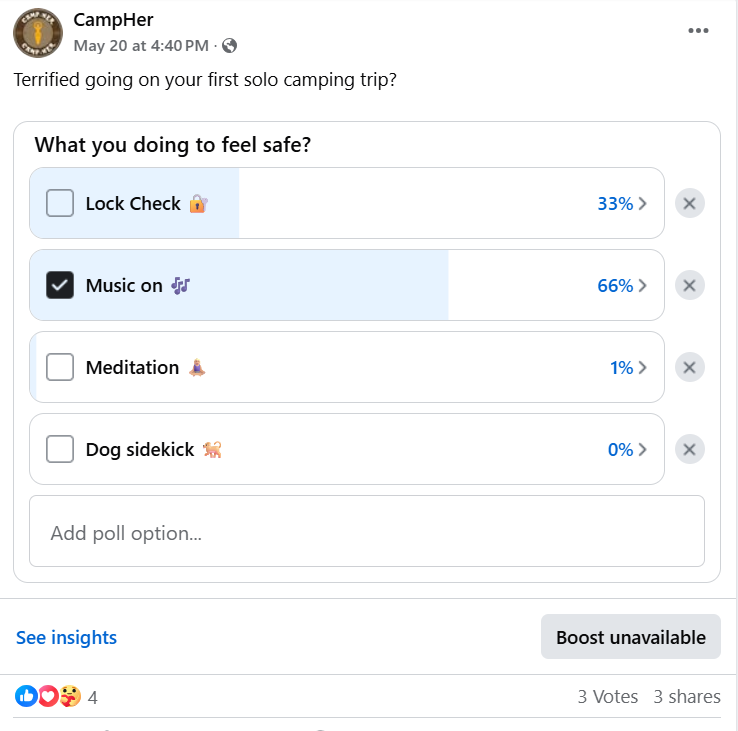Click the Boost unavailable button
The width and height of the screenshot is (738, 731).
(630, 637)
